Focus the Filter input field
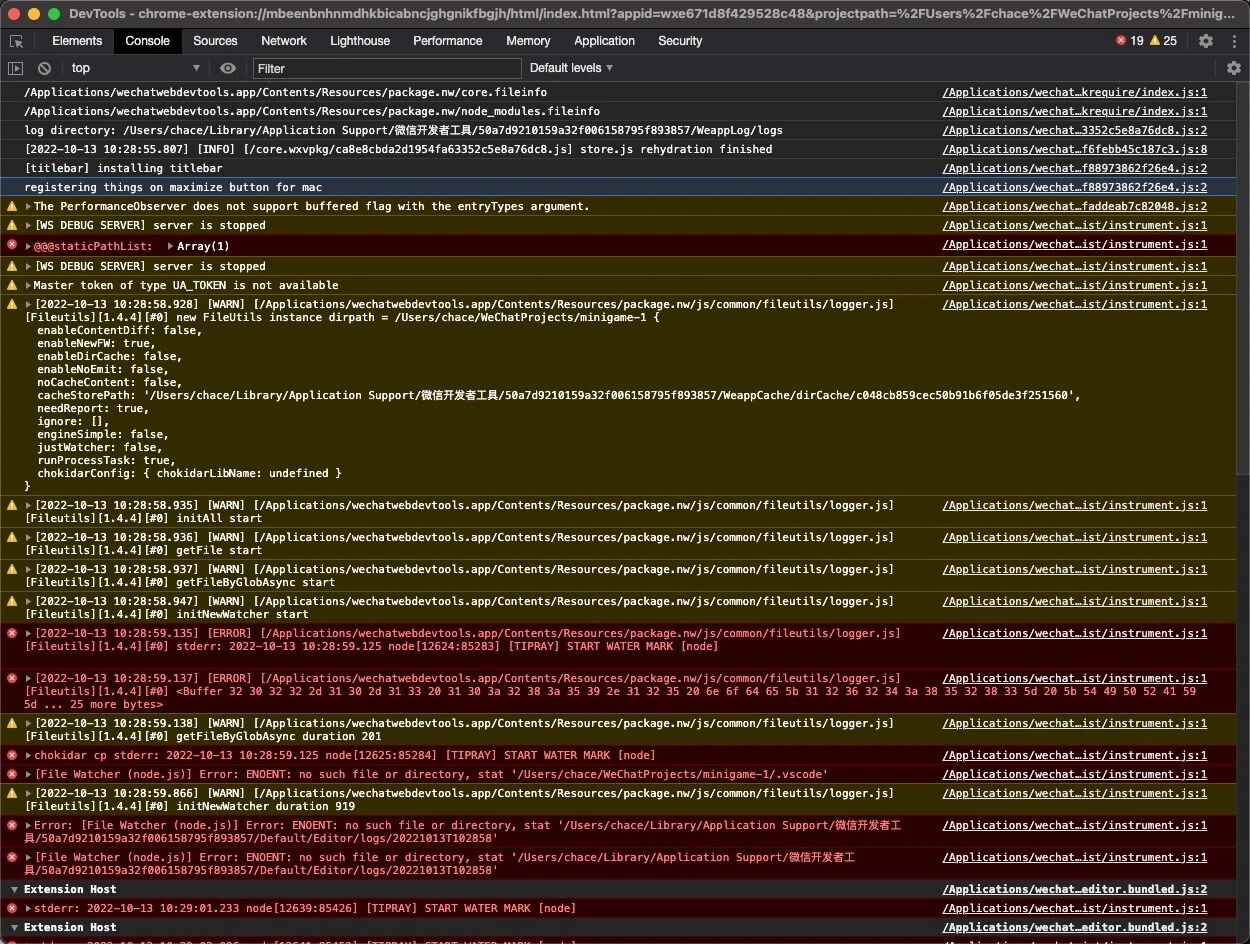Screen dimensions: 1250x944 point(387,68)
